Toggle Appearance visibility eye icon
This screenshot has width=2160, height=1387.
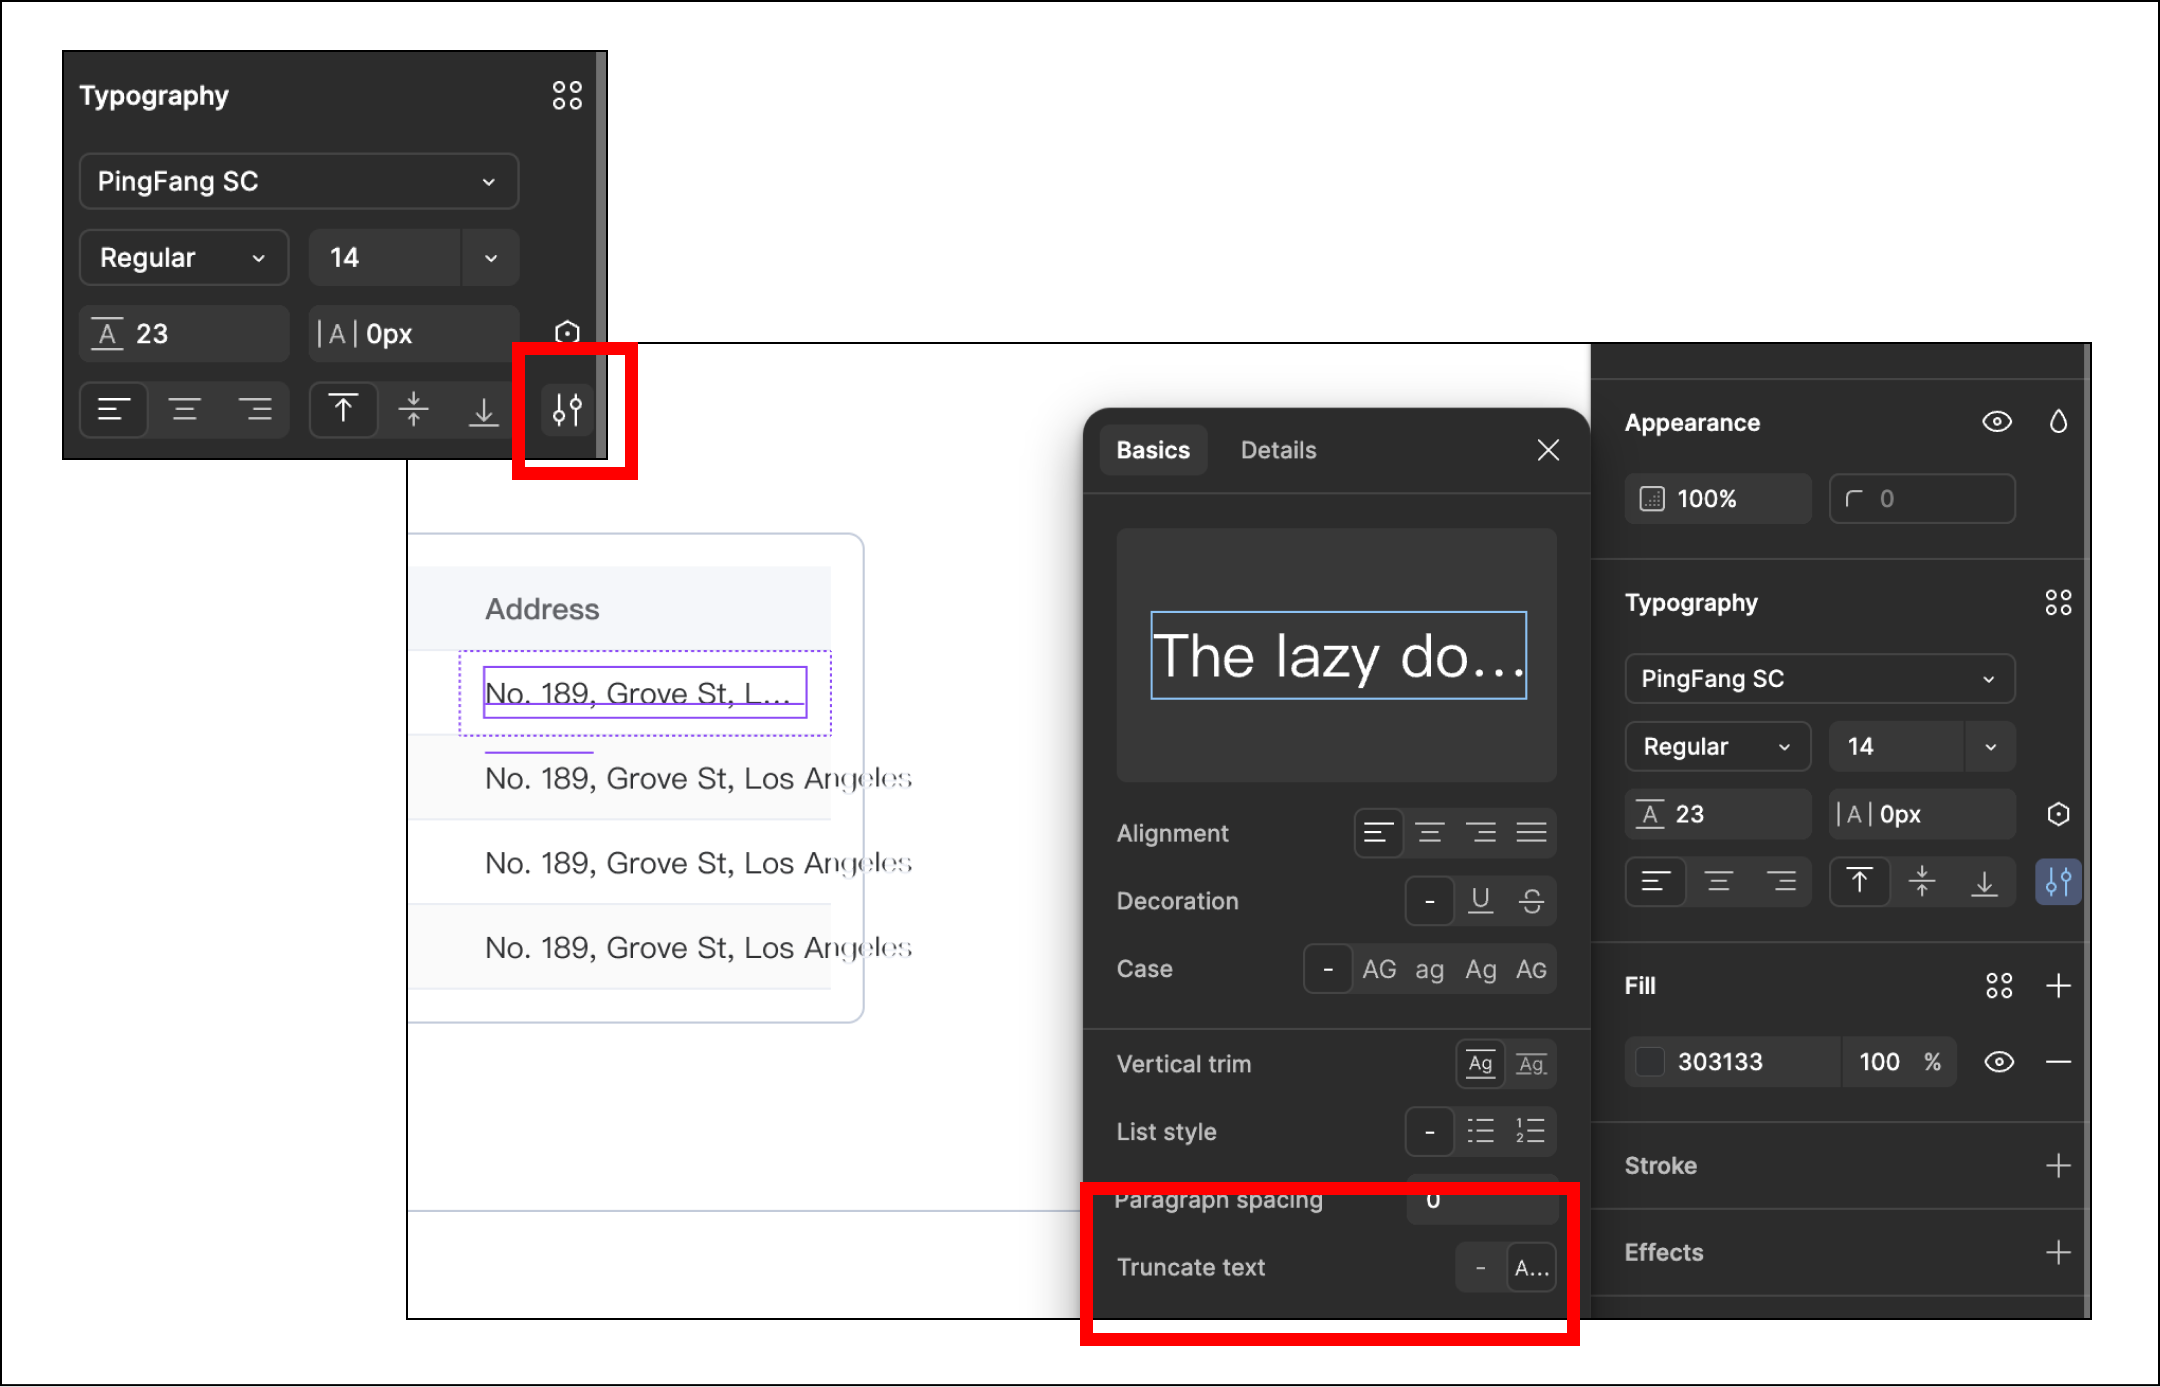coord(1997,422)
